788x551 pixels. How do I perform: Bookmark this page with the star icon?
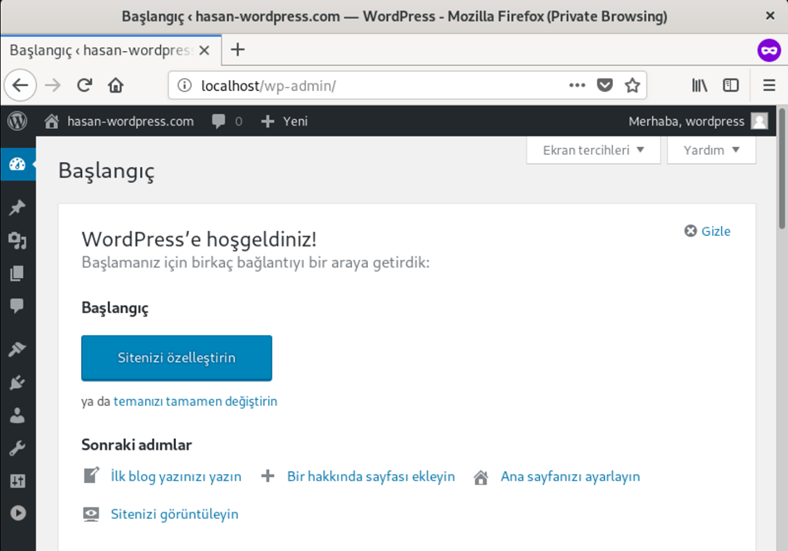[x=632, y=85]
